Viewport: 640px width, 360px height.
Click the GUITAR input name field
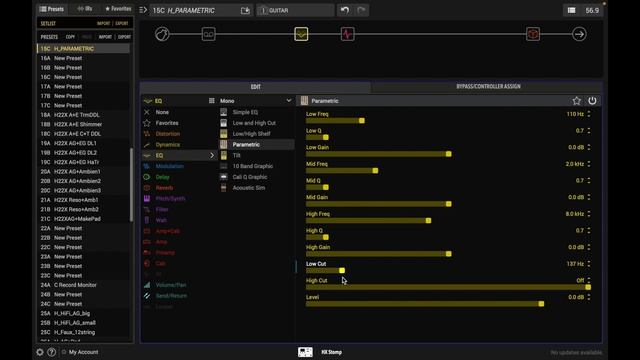tap(295, 11)
